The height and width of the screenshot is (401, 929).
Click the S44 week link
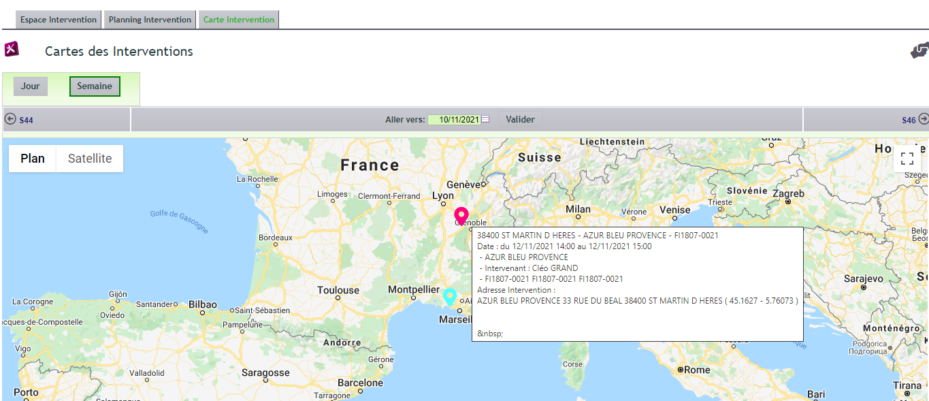pyautogui.click(x=26, y=120)
